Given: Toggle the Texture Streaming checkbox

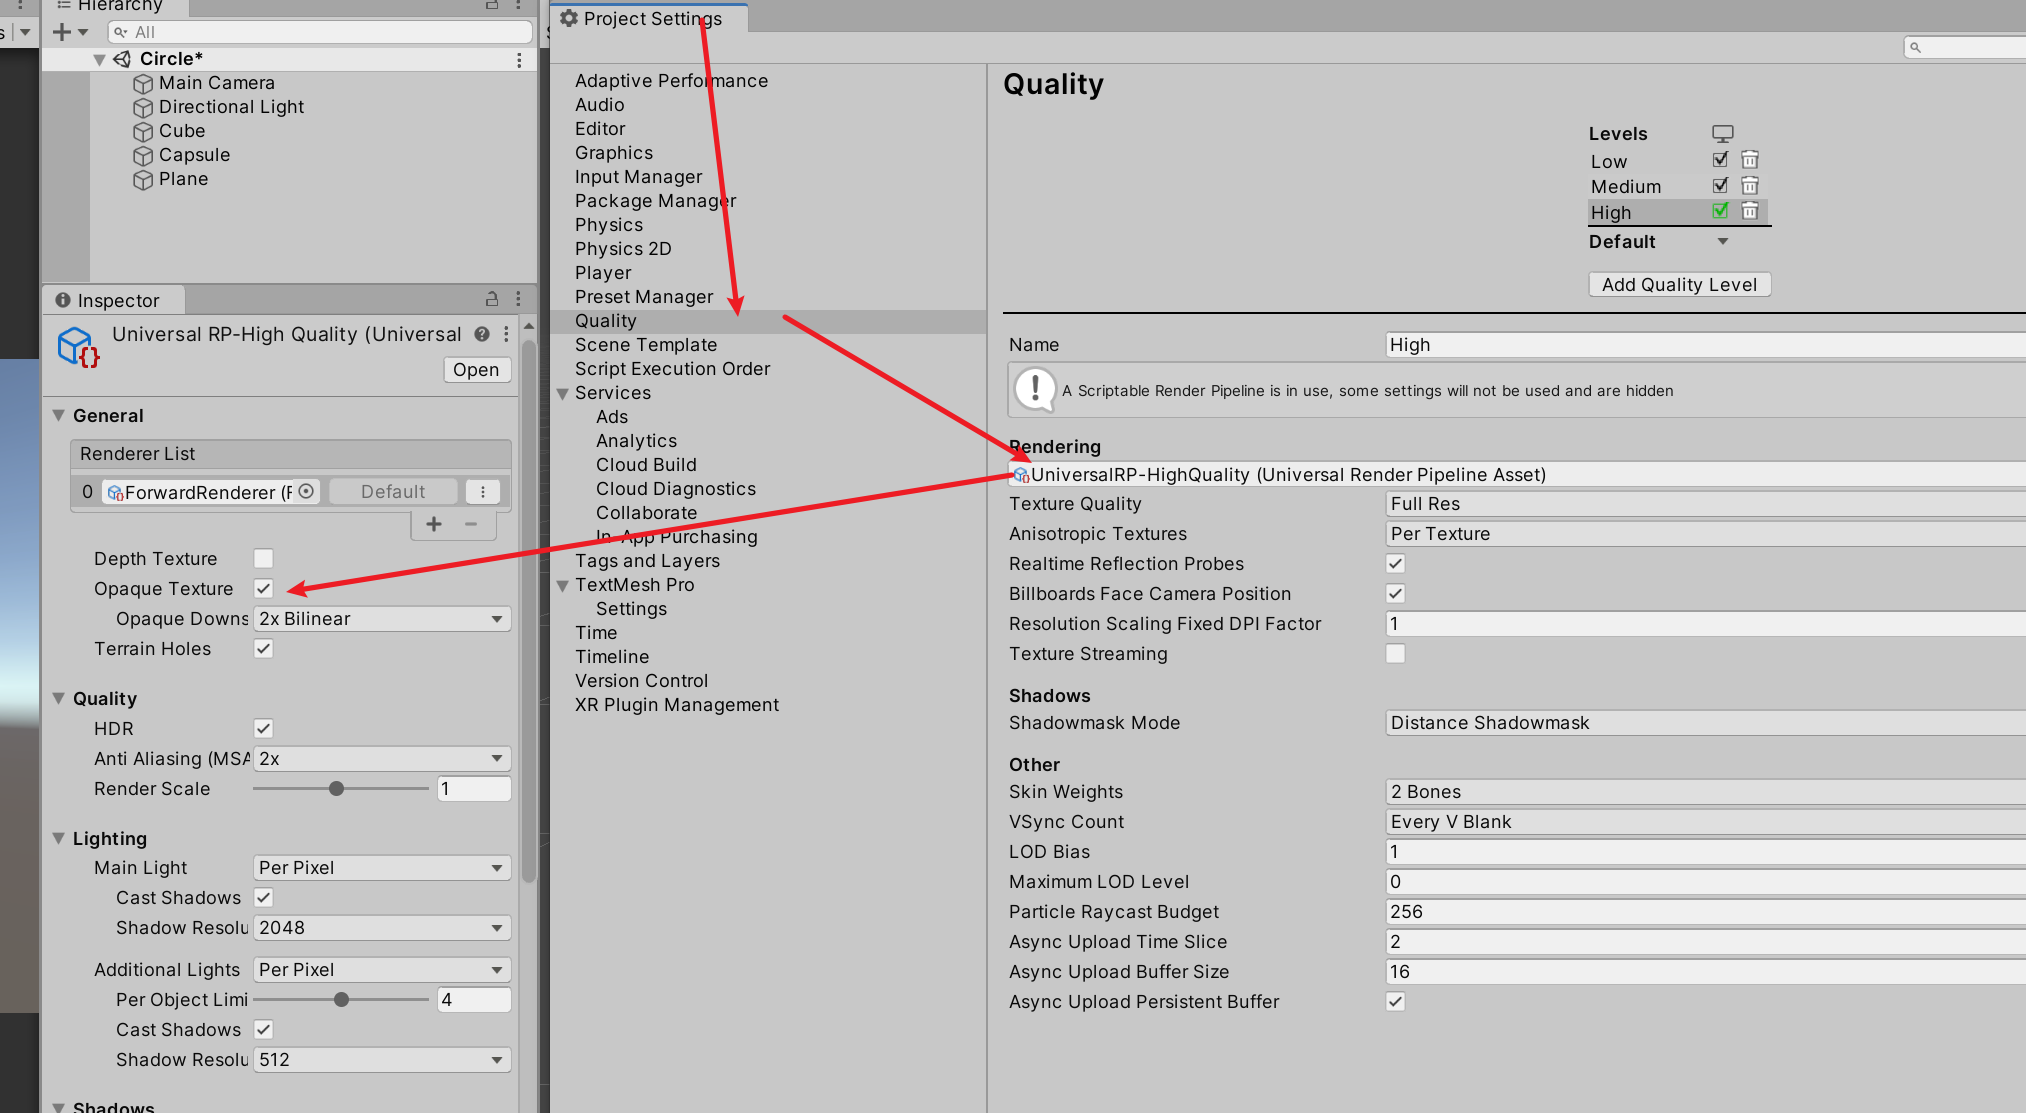Looking at the screenshot, I should (x=1396, y=653).
